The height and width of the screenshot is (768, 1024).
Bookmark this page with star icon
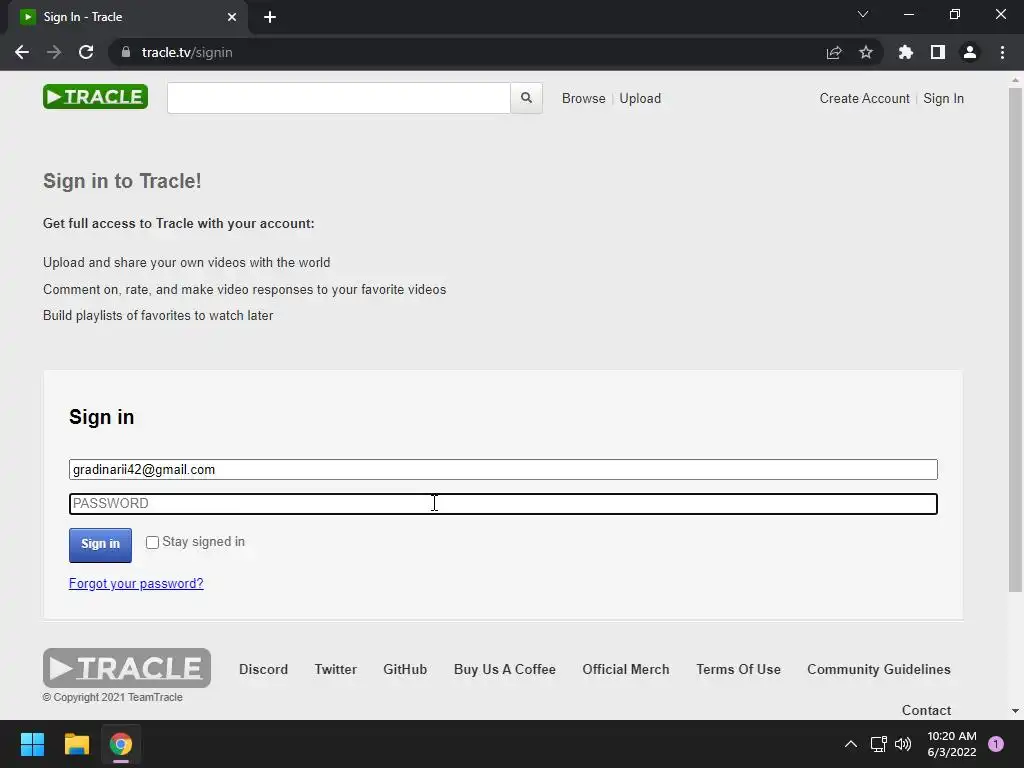coord(866,52)
